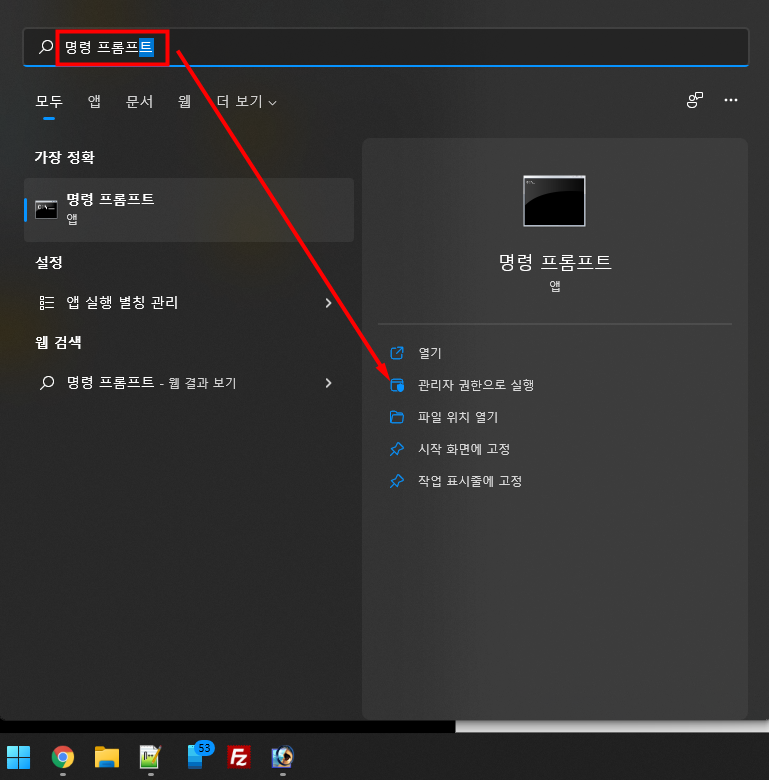This screenshot has width=769, height=780.
Task: Switch to the 문서 tab
Action: 139,102
